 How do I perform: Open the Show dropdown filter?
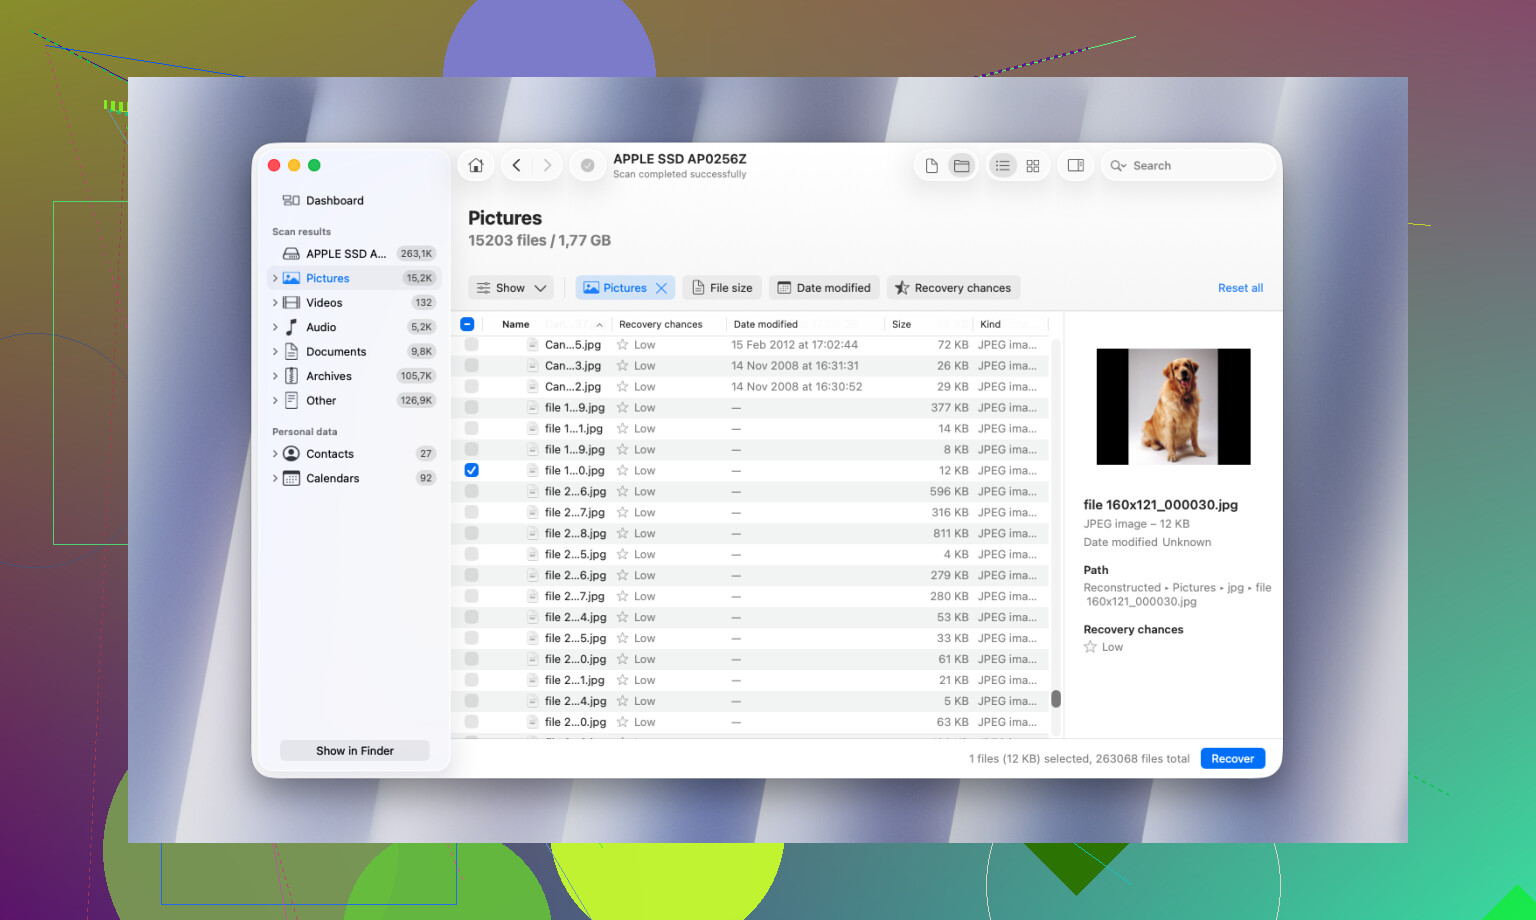click(511, 288)
